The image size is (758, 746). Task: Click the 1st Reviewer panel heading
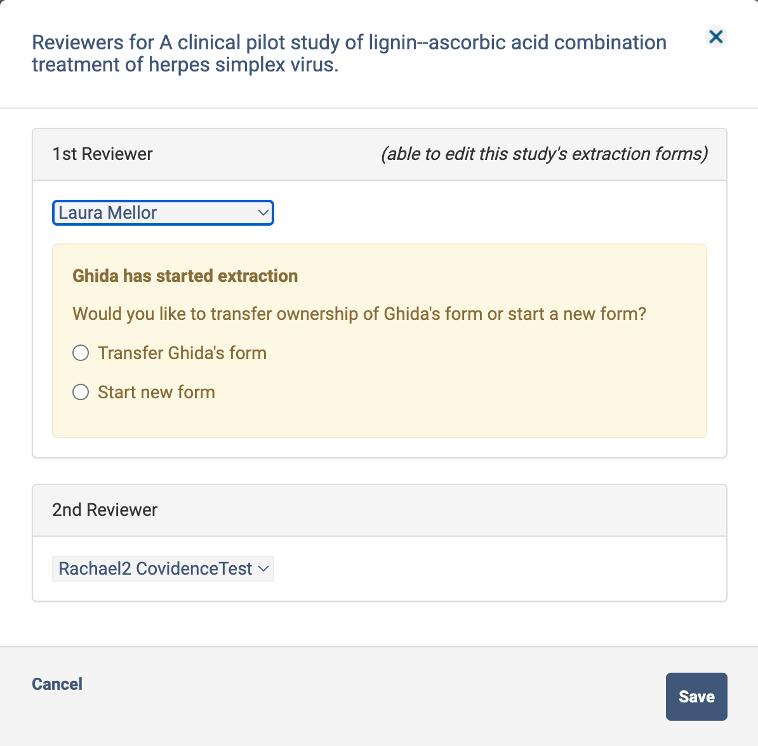tap(102, 154)
